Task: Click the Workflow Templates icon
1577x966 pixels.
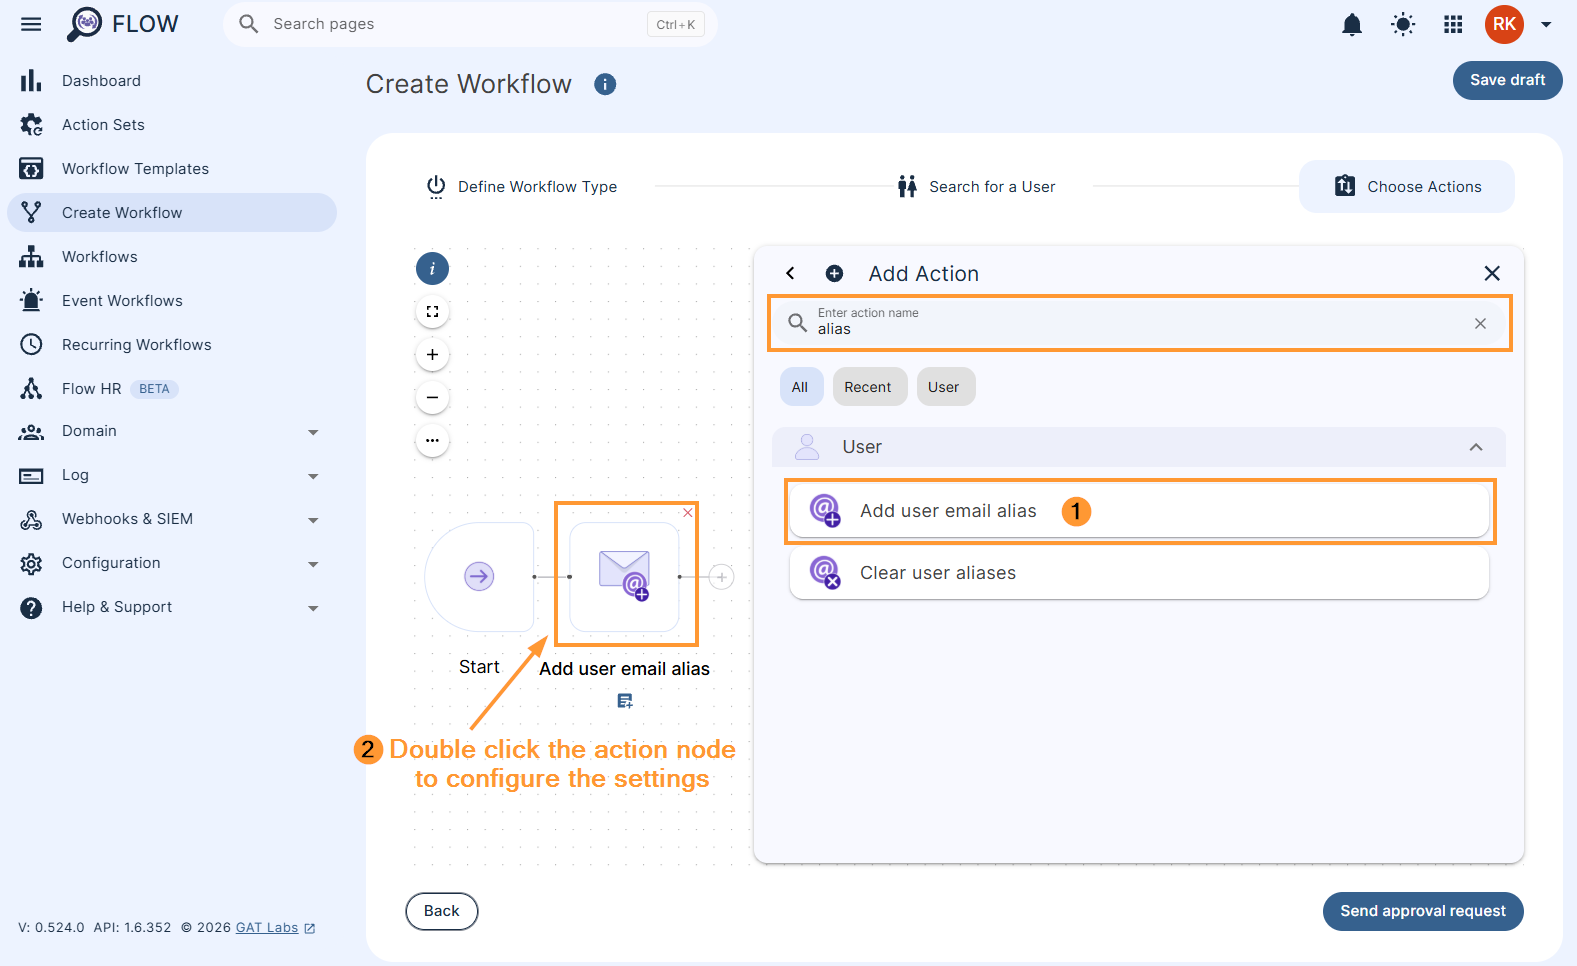Action: (x=31, y=169)
